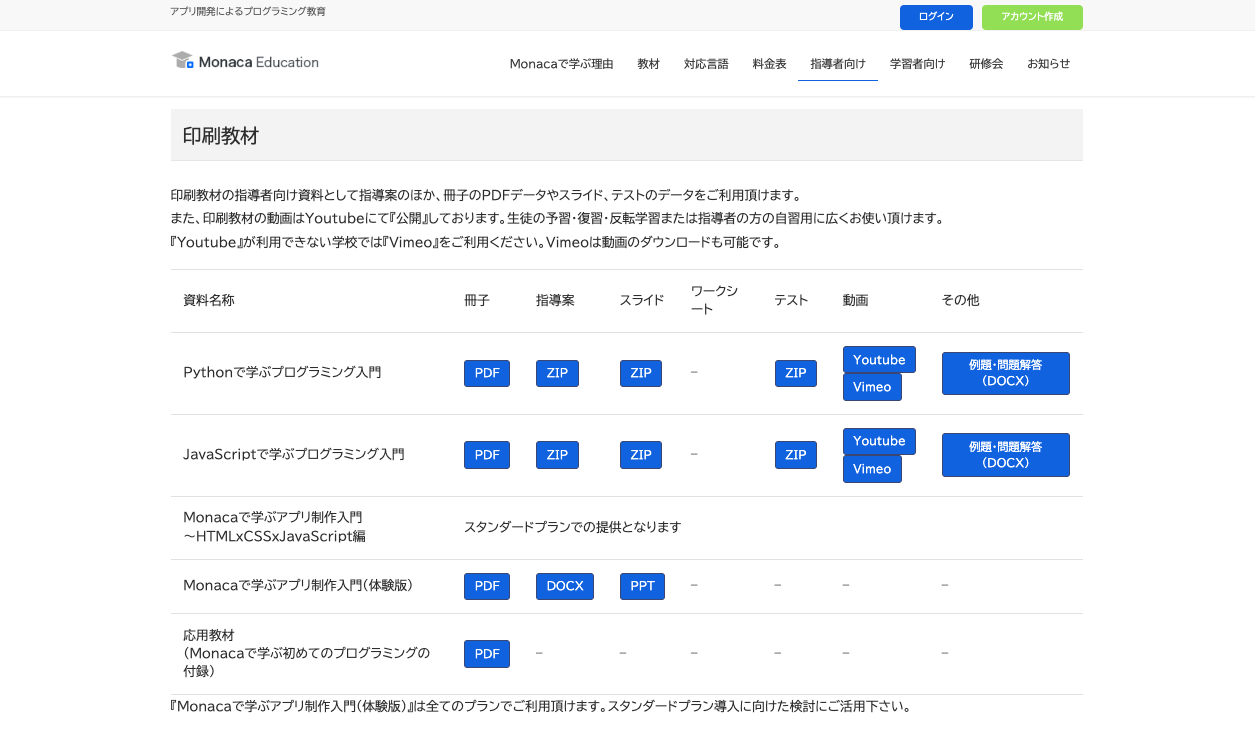Screen dimensions: 1255x734
Task: Download 例題・問題解答 DOCX for Python course
Action: (x=1005, y=372)
